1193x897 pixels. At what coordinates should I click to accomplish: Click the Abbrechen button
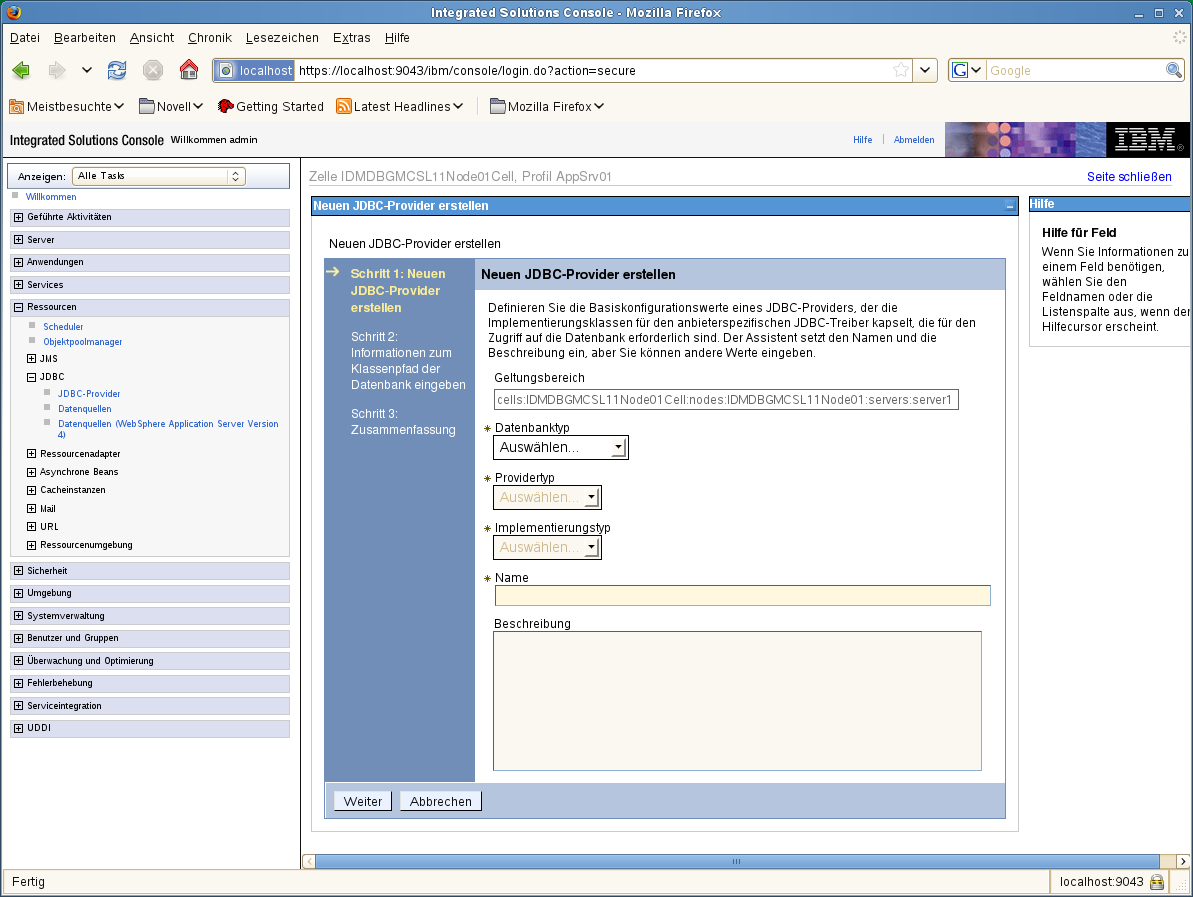[441, 801]
